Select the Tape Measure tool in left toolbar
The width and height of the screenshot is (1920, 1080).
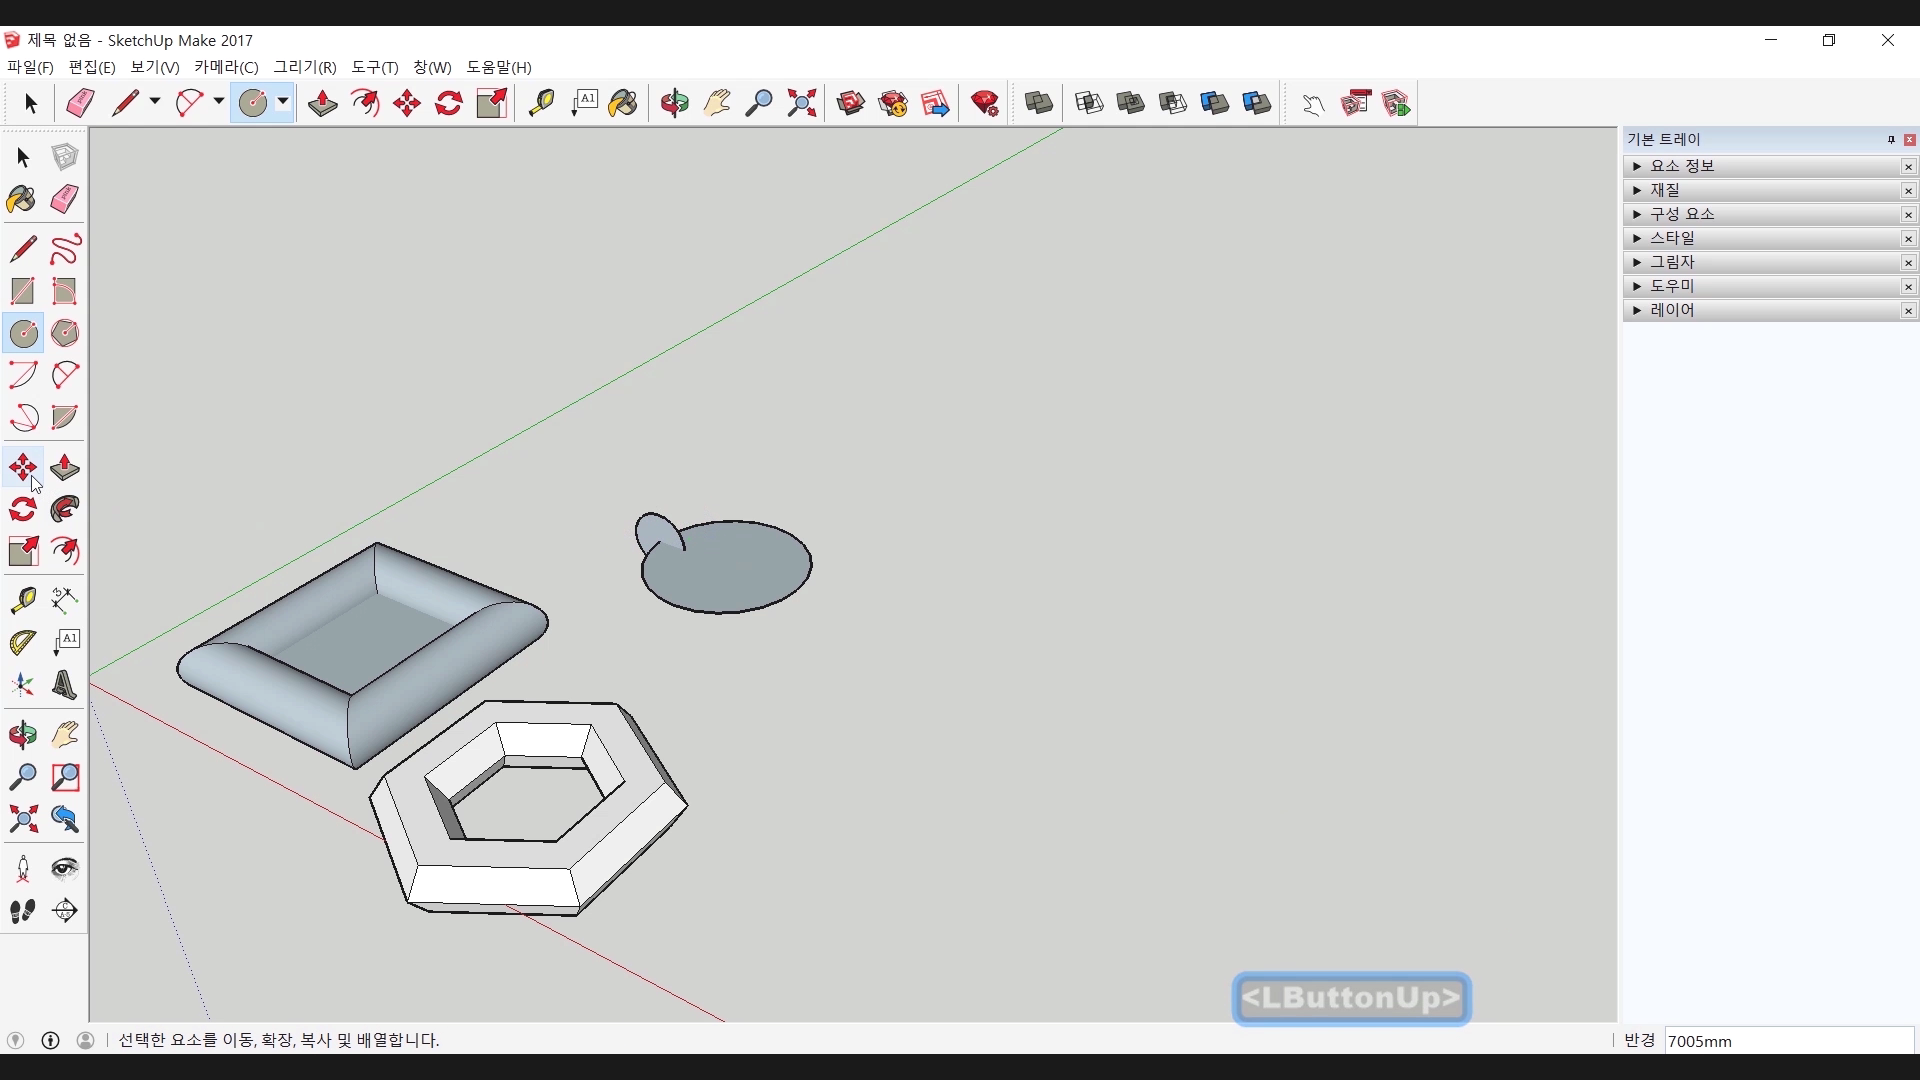[22, 599]
